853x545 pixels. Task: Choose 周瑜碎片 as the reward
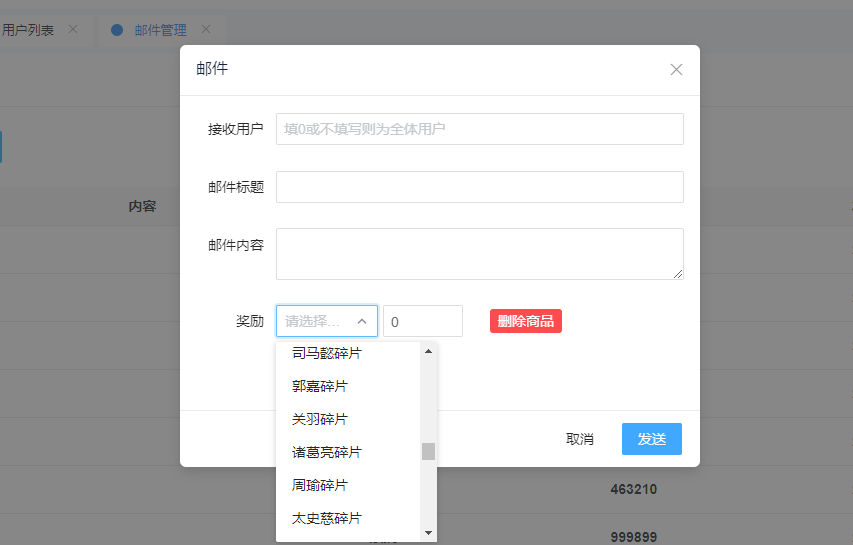coord(320,485)
